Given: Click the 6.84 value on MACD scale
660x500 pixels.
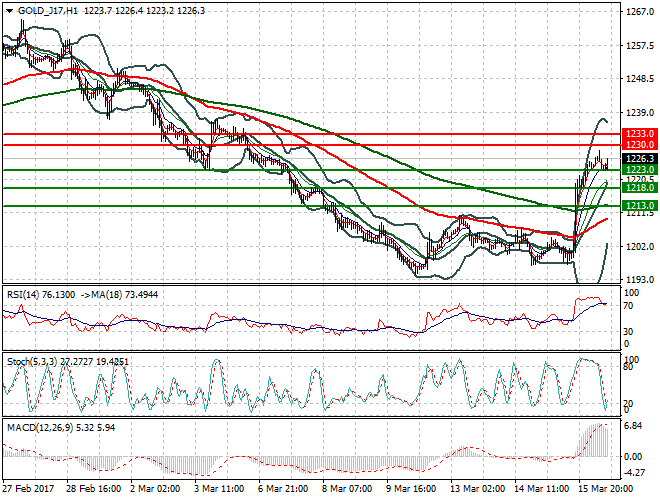Looking at the screenshot, I should [634, 426].
